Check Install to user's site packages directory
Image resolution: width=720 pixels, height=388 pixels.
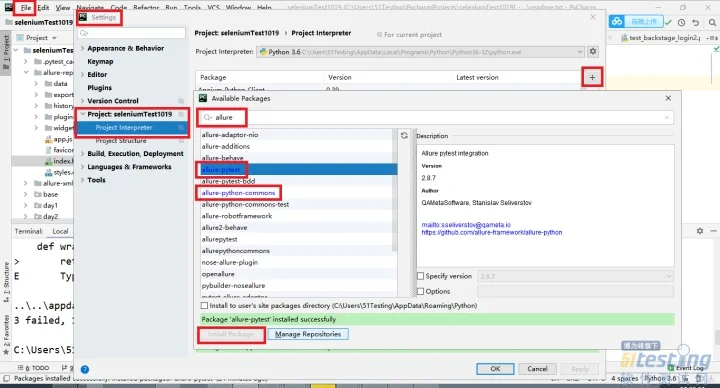tap(204, 305)
